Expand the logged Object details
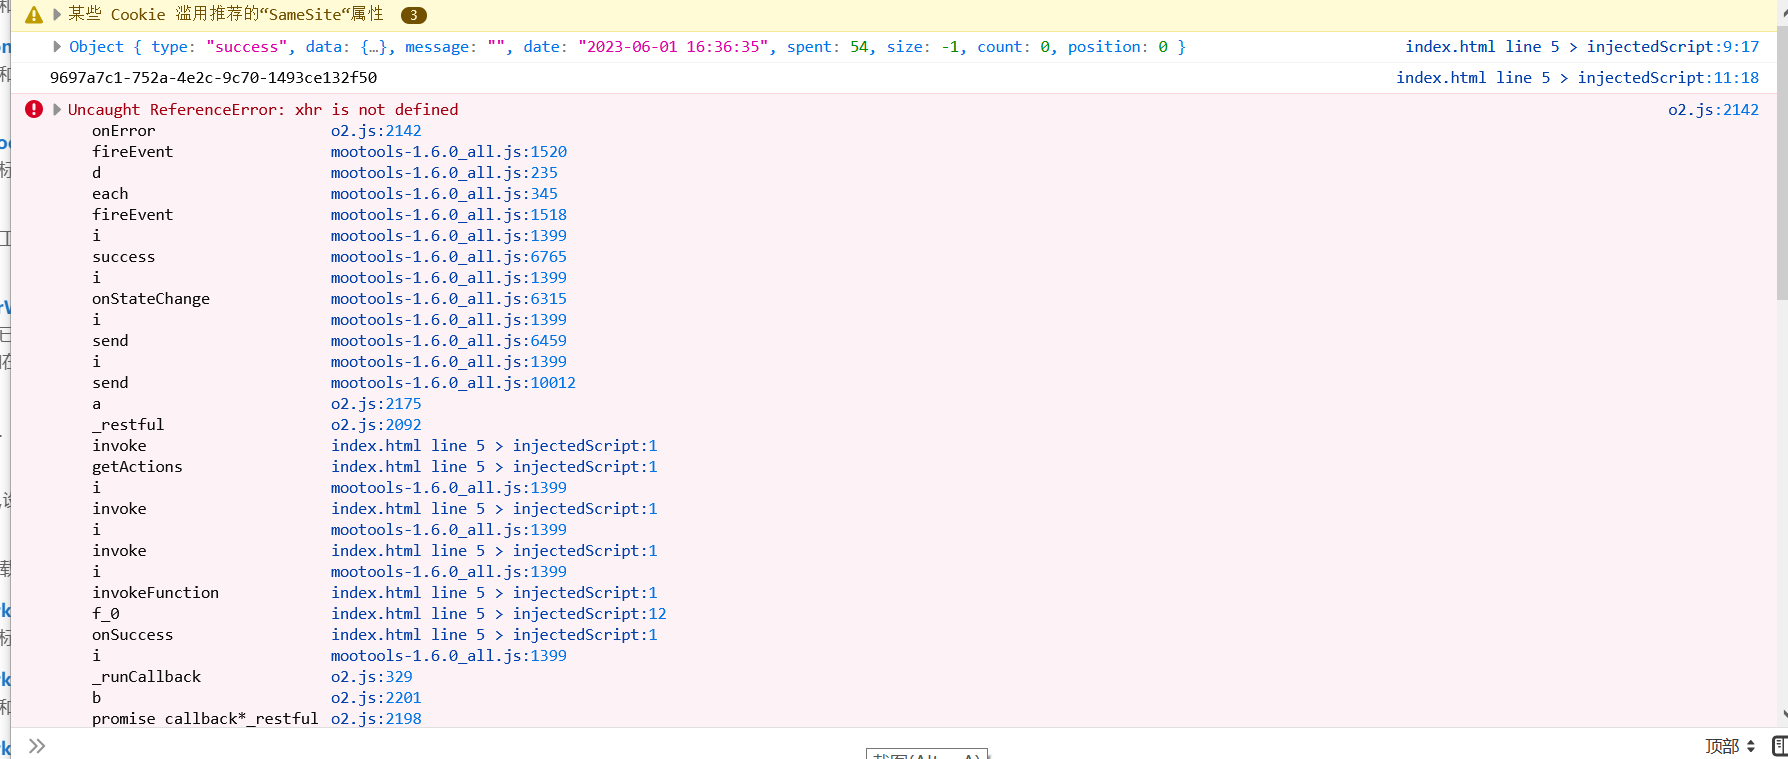The image size is (1788, 759). [57, 46]
